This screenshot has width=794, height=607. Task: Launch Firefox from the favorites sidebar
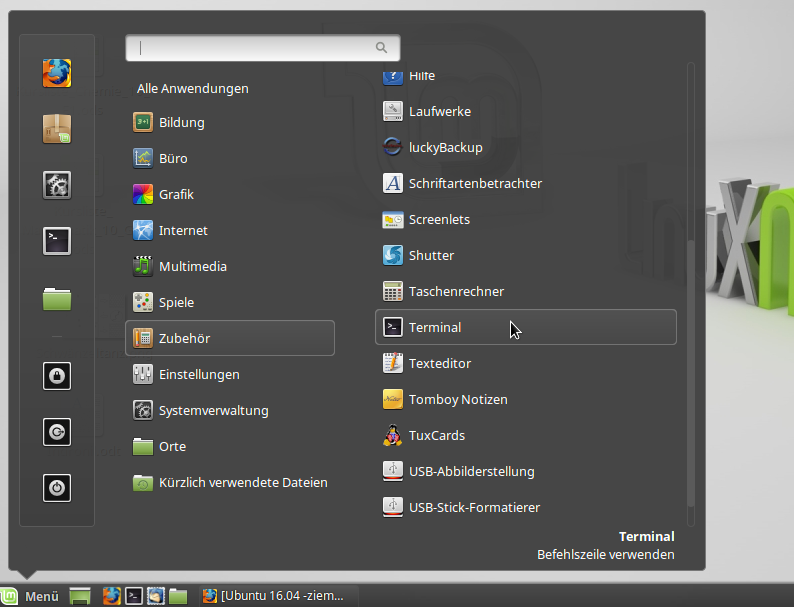(x=57, y=73)
